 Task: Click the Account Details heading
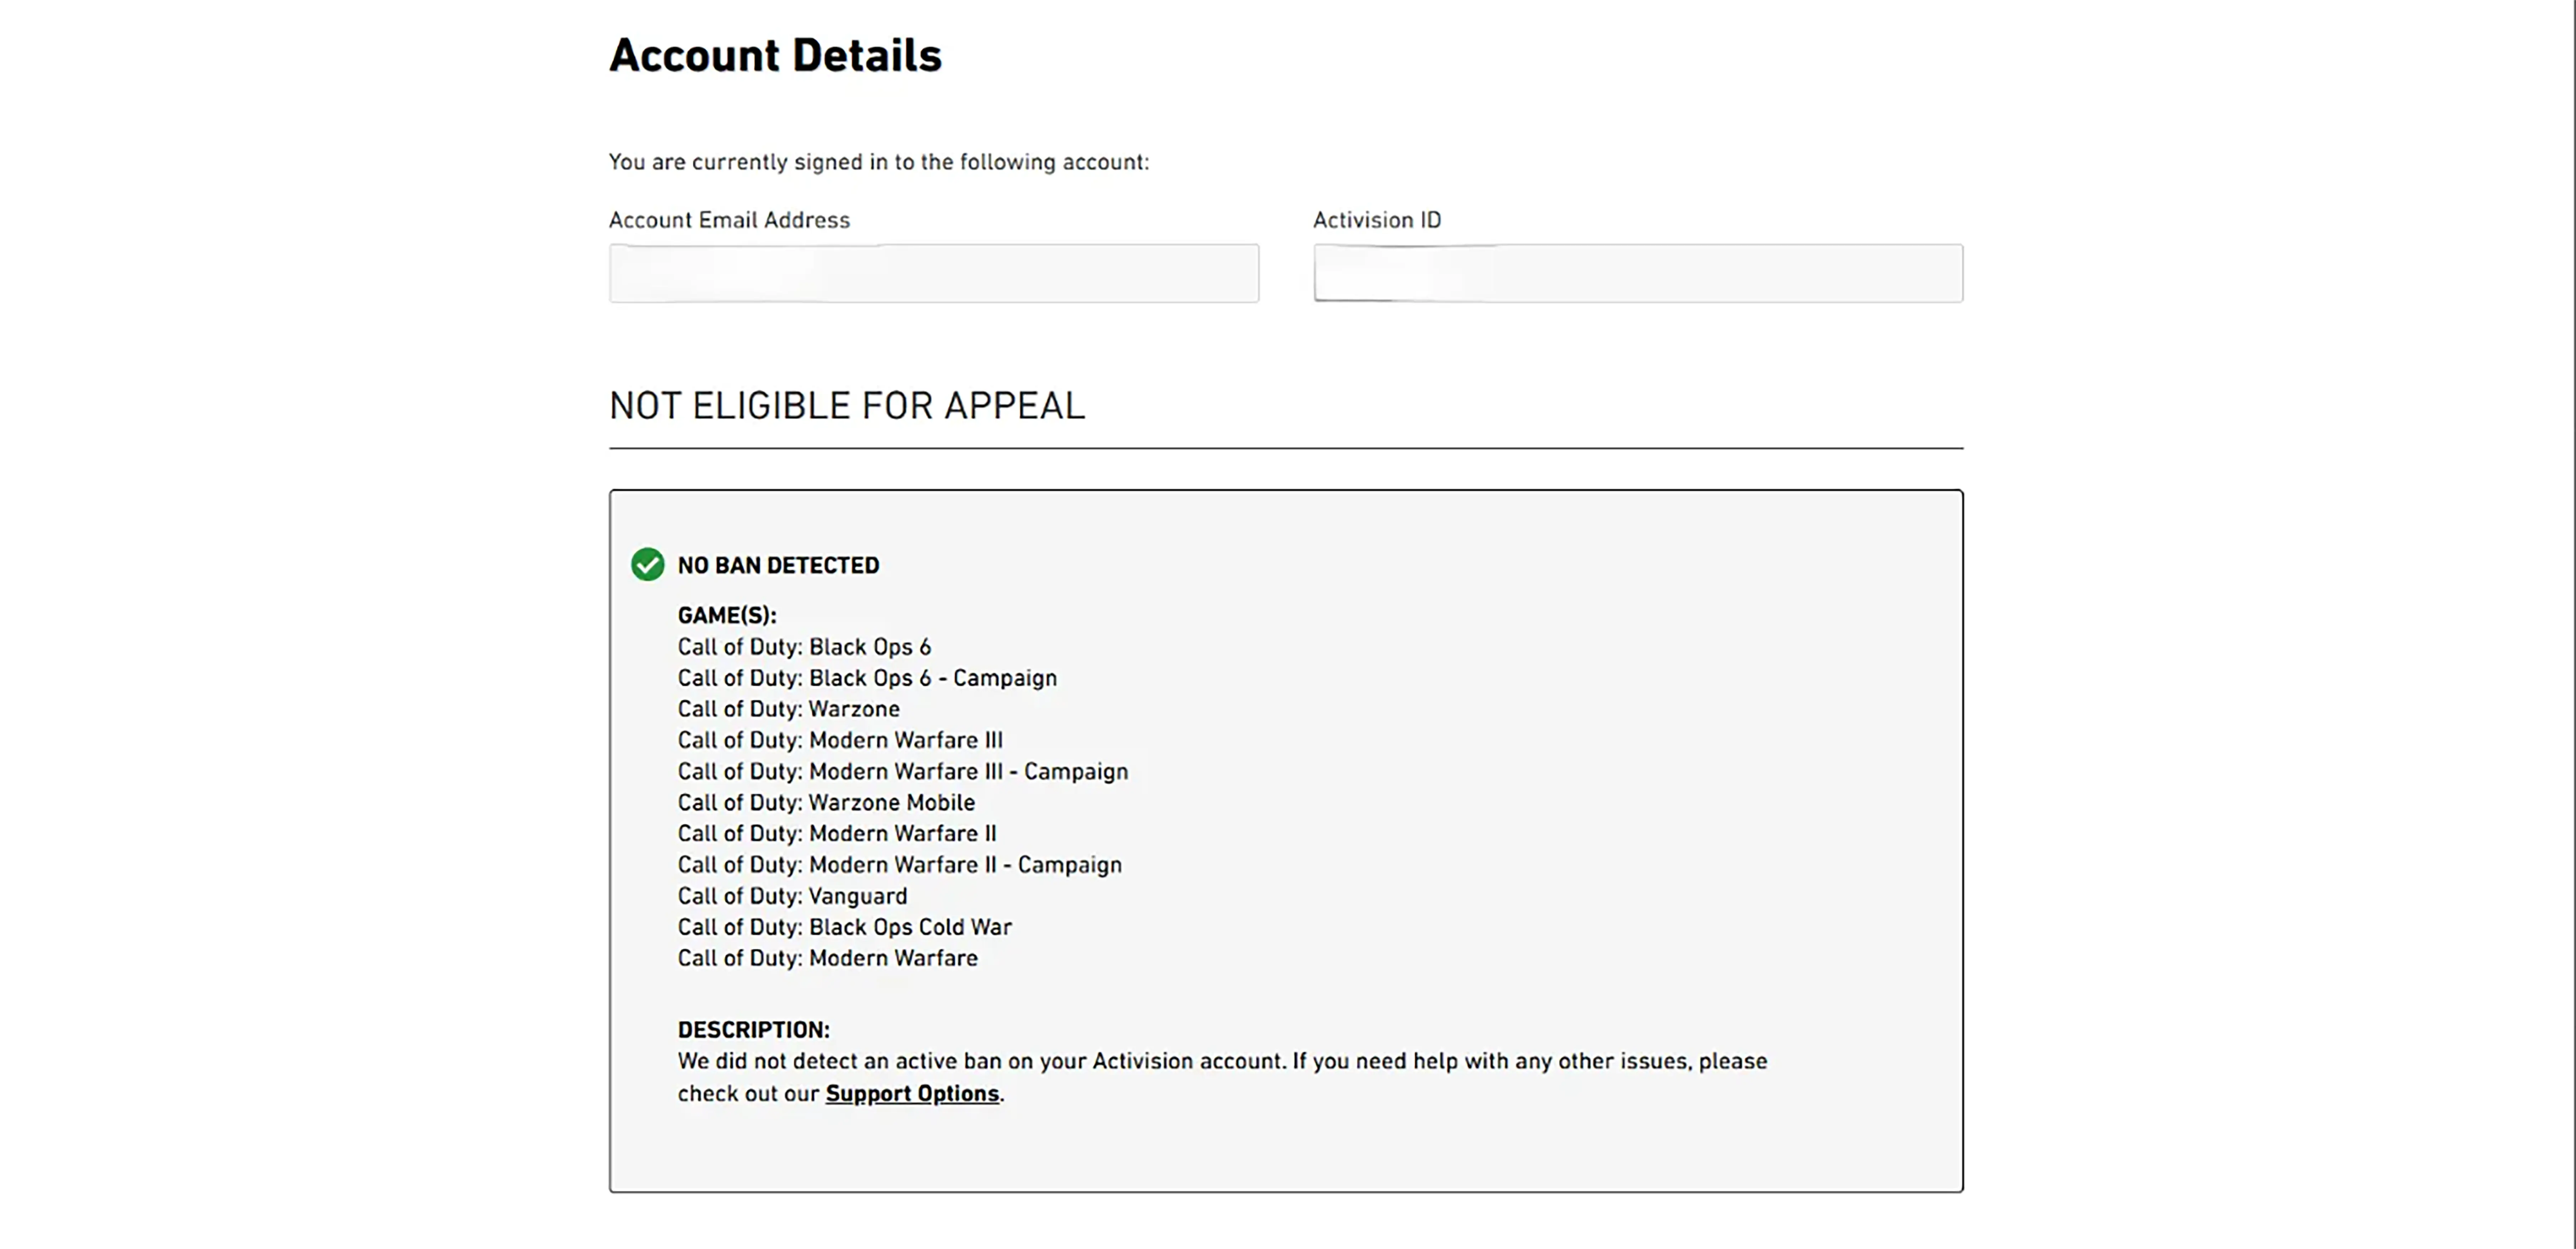pos(775,55)
